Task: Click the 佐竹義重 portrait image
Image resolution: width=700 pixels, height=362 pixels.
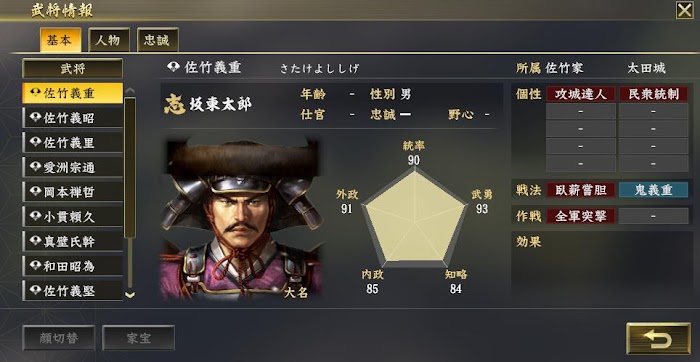Action: [241, 219]
